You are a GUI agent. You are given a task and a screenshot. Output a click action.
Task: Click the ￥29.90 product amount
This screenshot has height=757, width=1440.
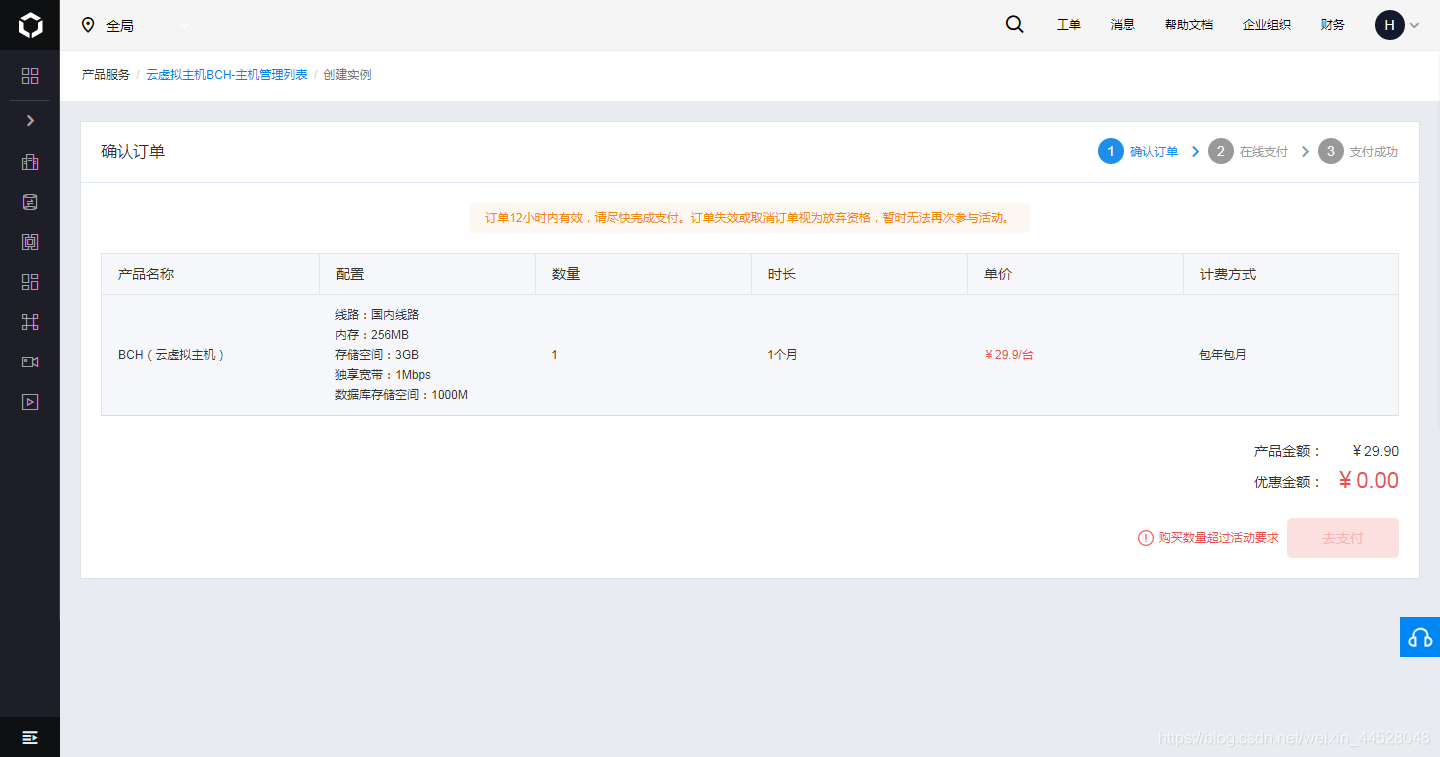tap(1375, 452)
